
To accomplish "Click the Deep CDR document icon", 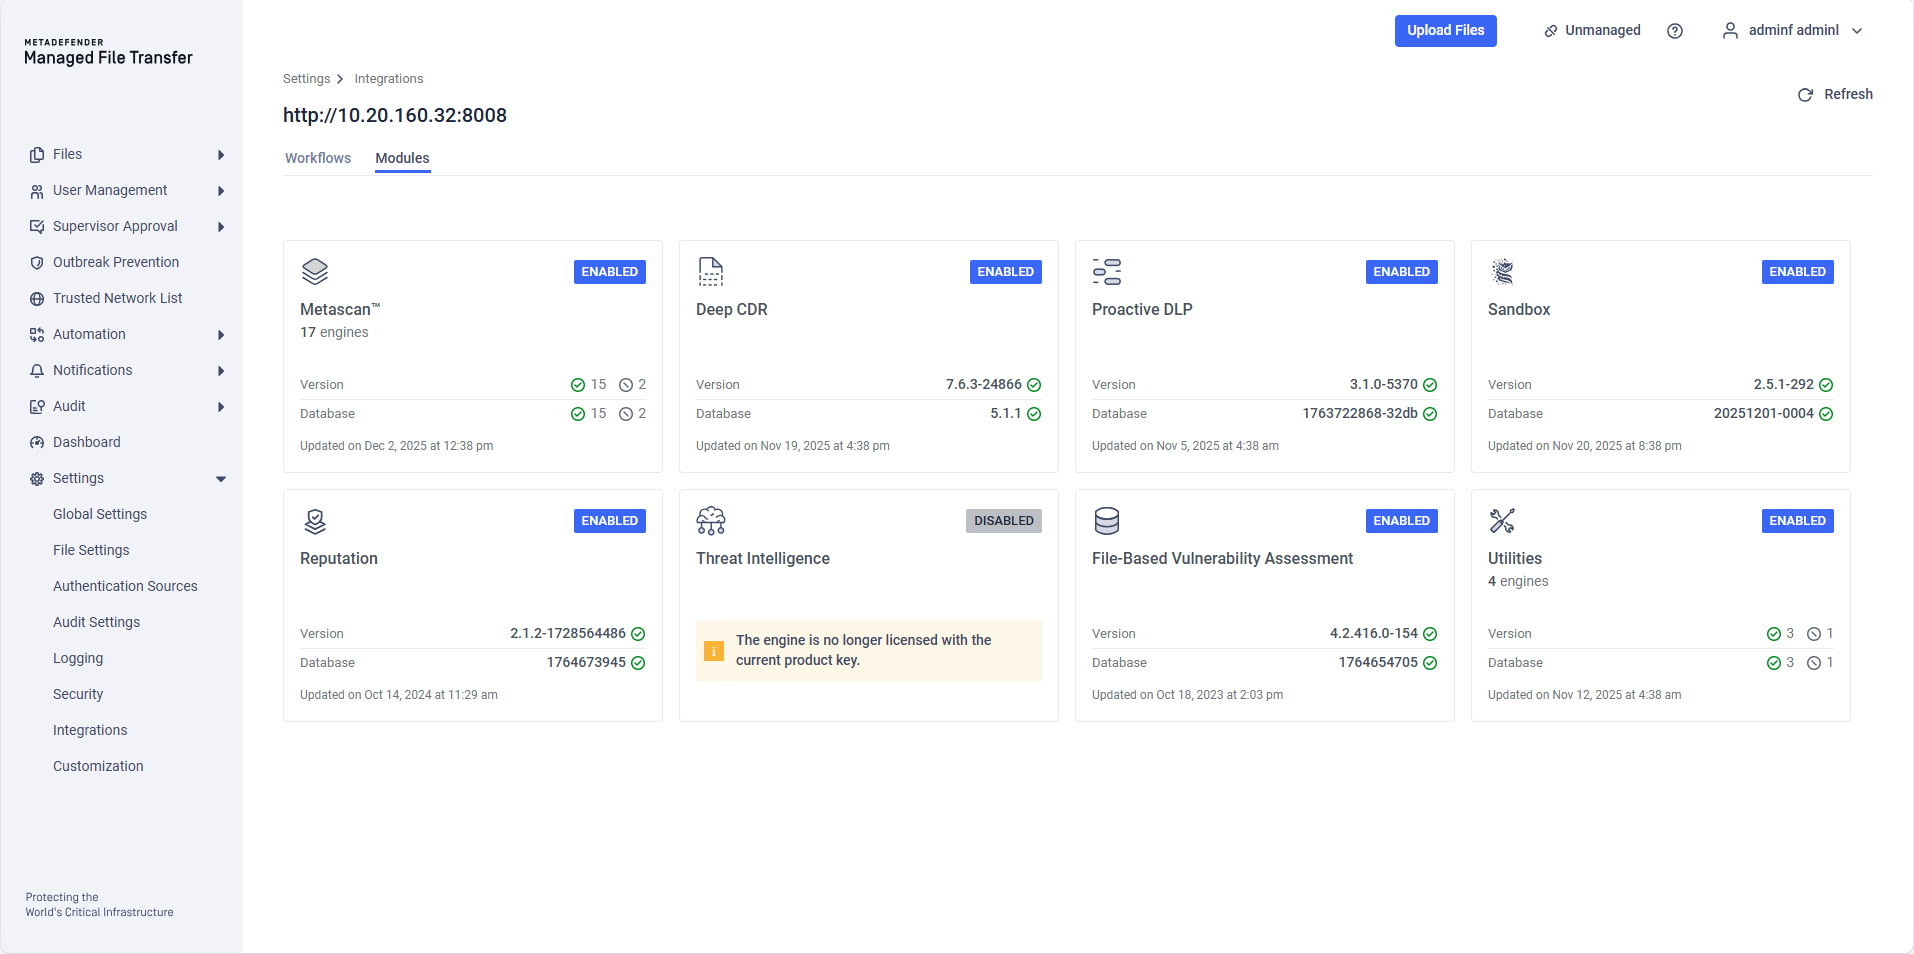I will pos(710,271).
